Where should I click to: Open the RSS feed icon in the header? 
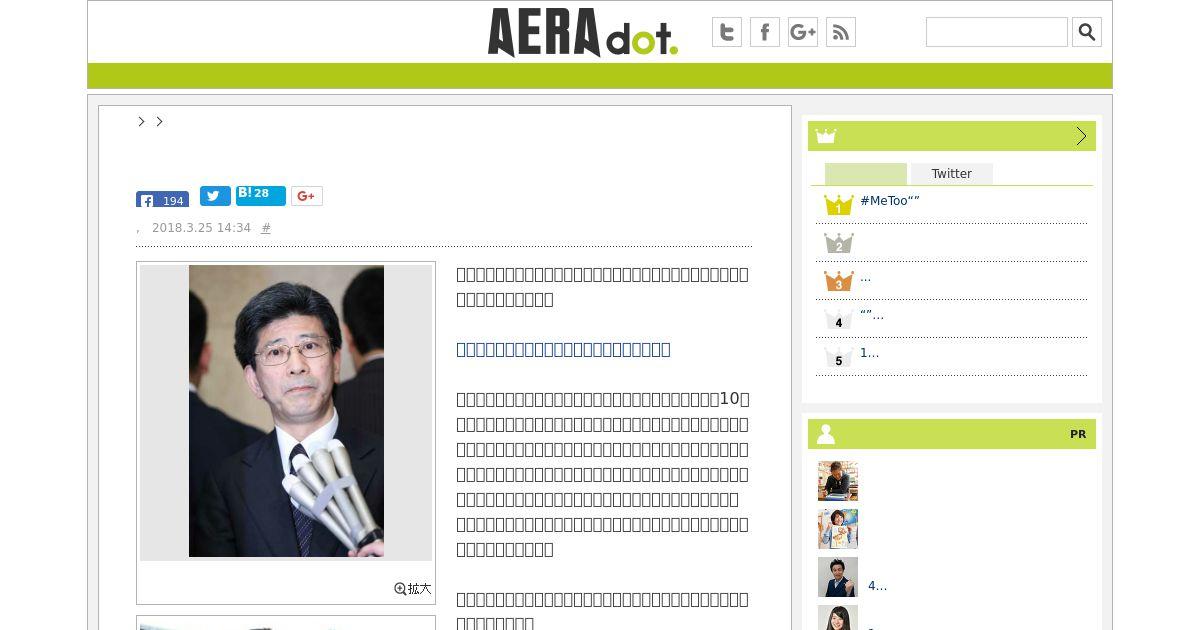tap(841, 32)
